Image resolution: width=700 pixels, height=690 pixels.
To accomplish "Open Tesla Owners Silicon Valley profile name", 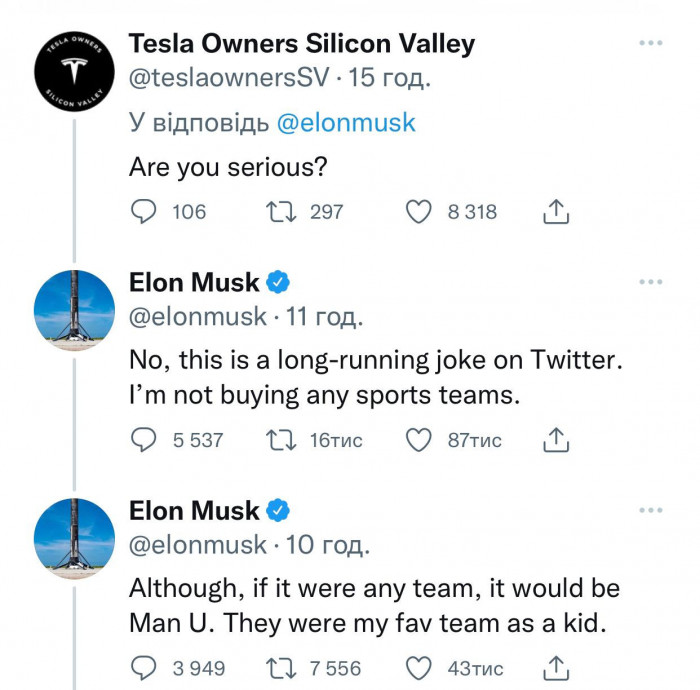I will tap(302, 44).
